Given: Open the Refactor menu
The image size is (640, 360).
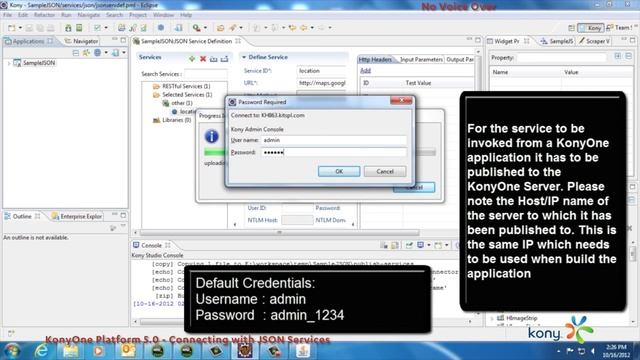Looking at the screenshot, I should point(44,15).
